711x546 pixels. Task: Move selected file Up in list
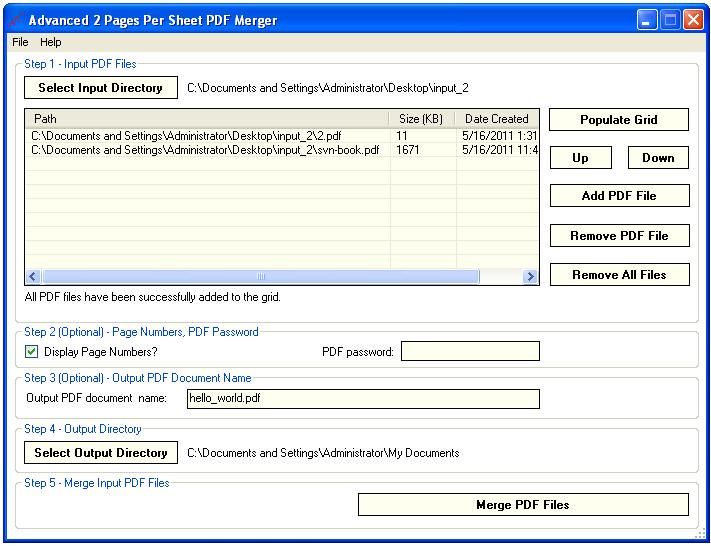pos(580,158)
